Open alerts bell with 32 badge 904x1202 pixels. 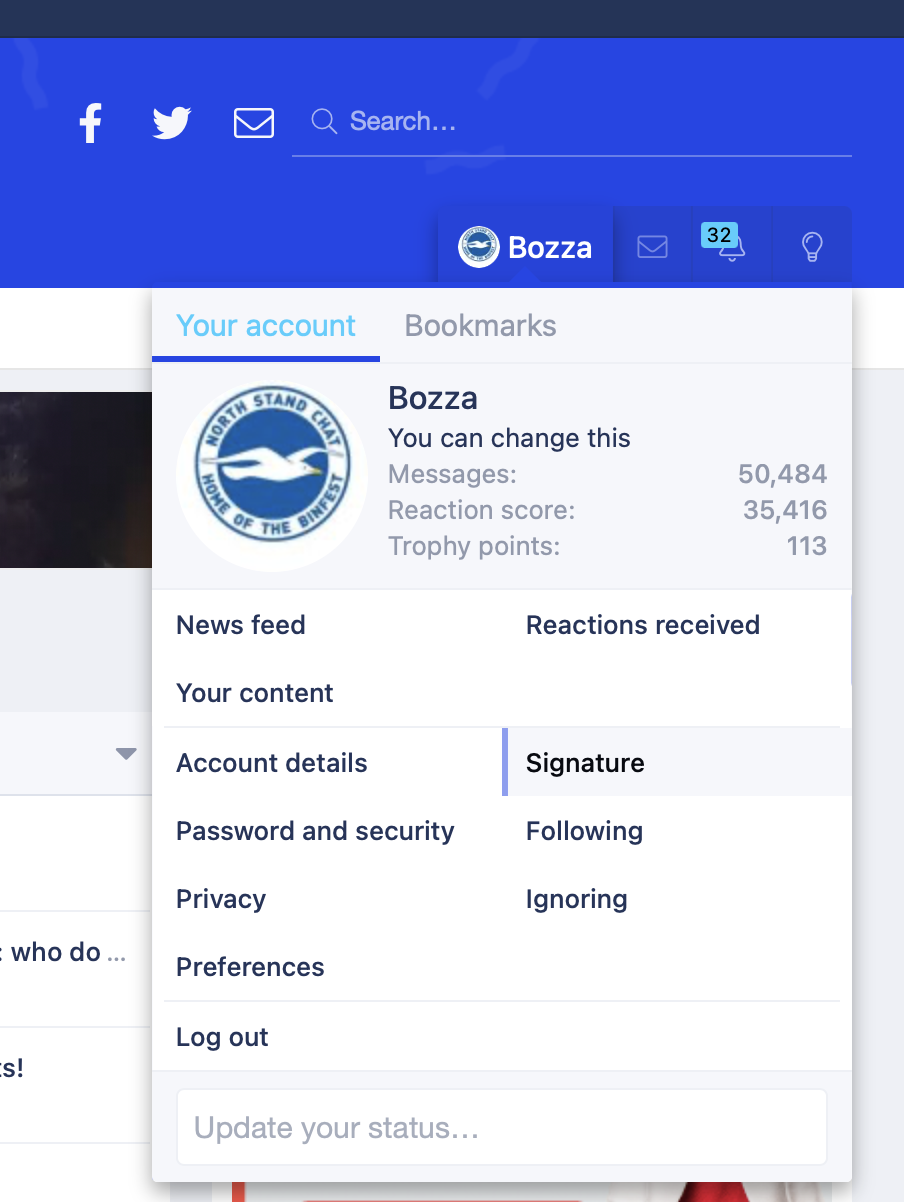coord(730,245)
